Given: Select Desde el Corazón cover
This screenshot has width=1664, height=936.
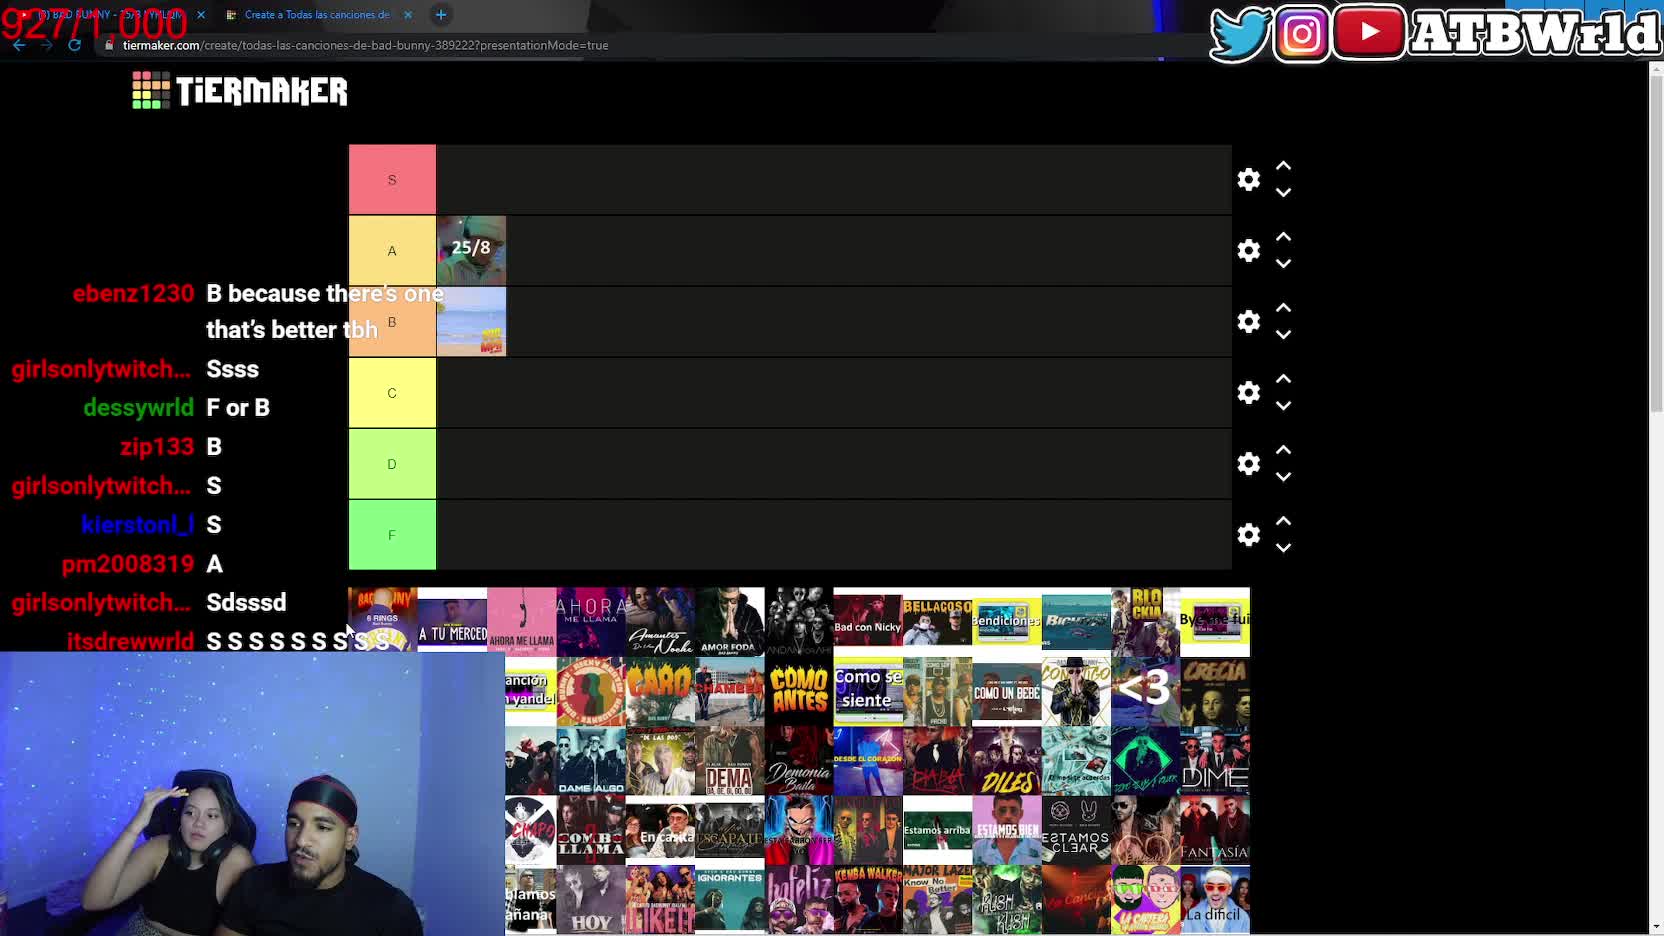Looking at the screenshot, I should (x=868, y=761).
